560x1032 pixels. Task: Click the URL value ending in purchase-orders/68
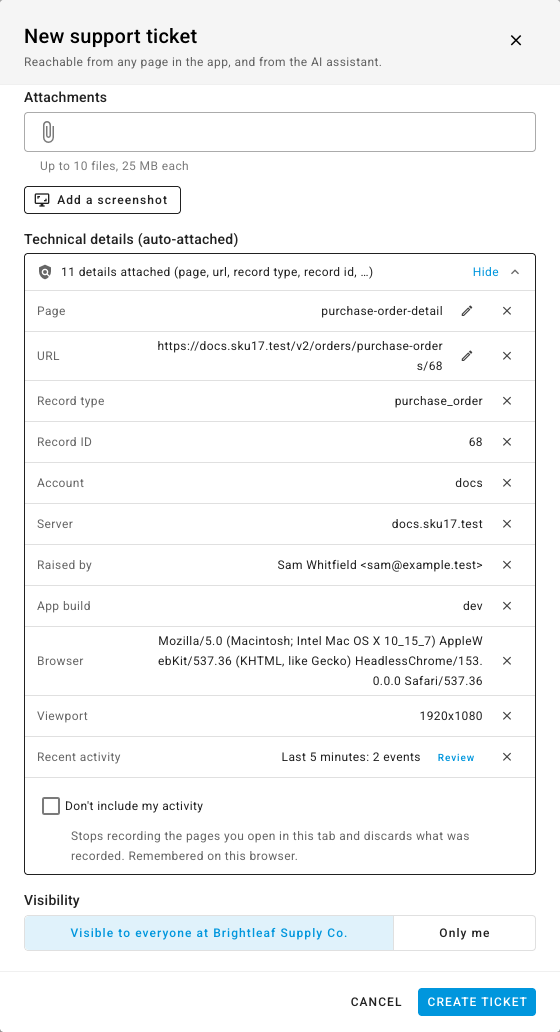coord(300,355)
